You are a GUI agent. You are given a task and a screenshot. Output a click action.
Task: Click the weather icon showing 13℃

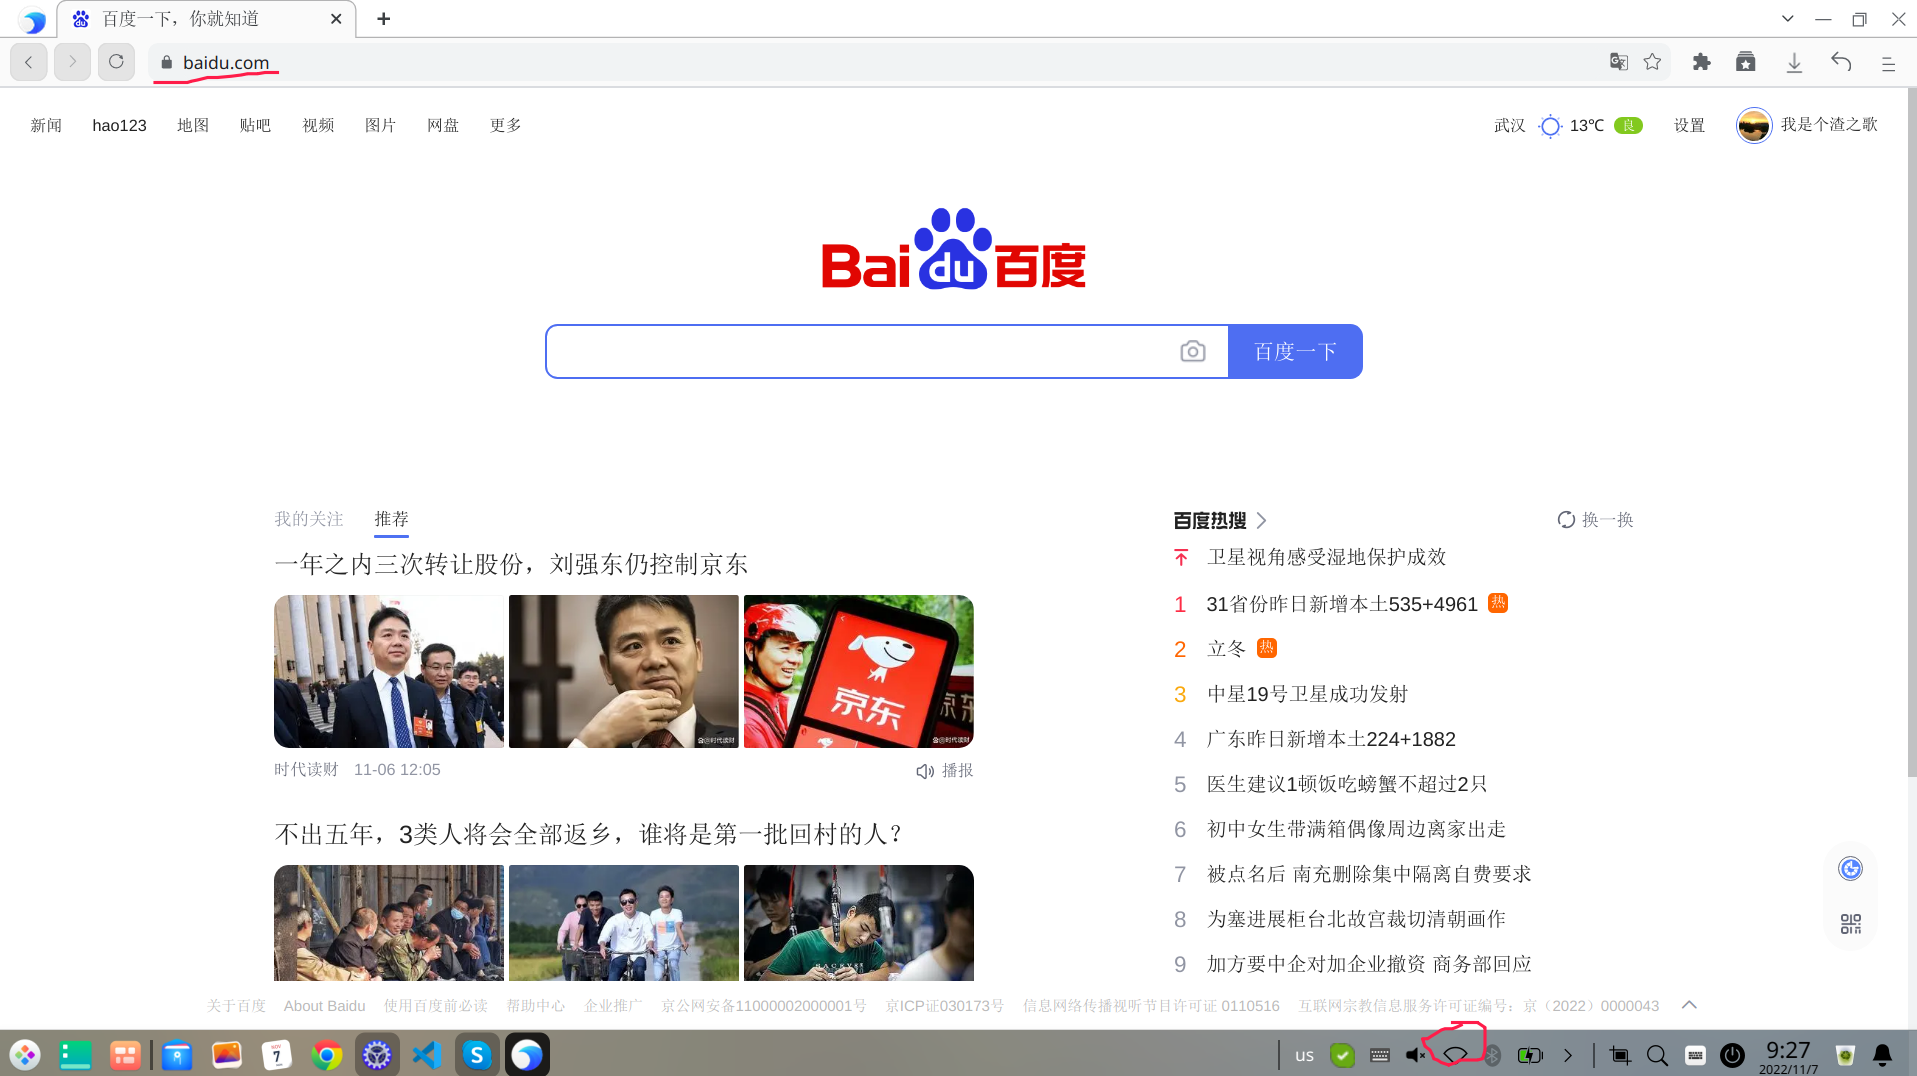coord(1550,126)
